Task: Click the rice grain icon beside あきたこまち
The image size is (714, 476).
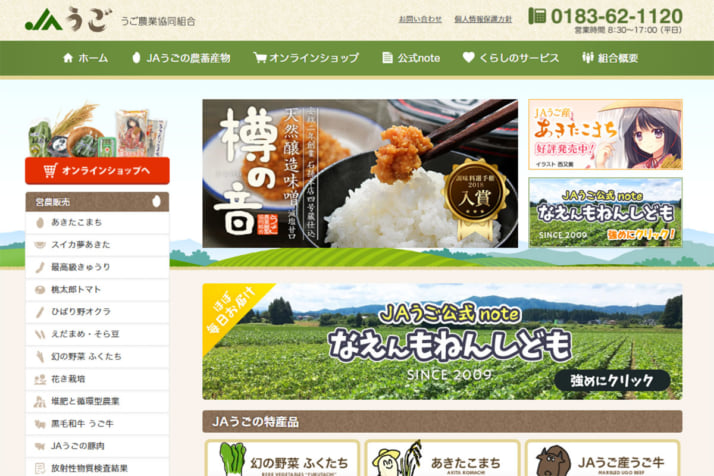Action: point(39,222)
